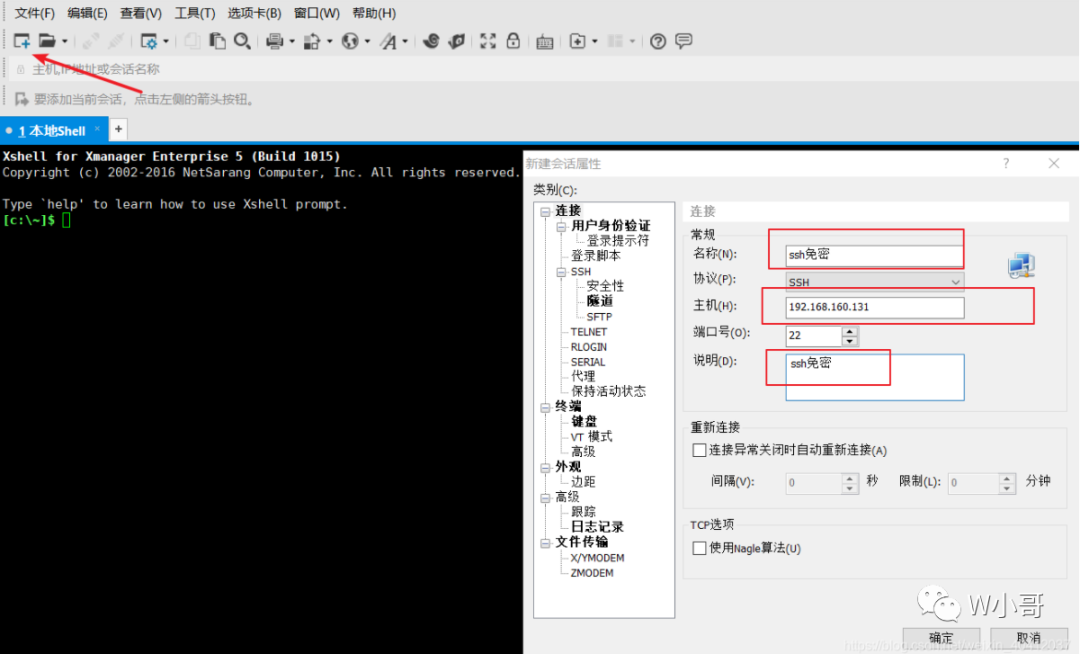Click the 说明 description text area
This screenshot has height=654, width=1080.
pos(875,377)
